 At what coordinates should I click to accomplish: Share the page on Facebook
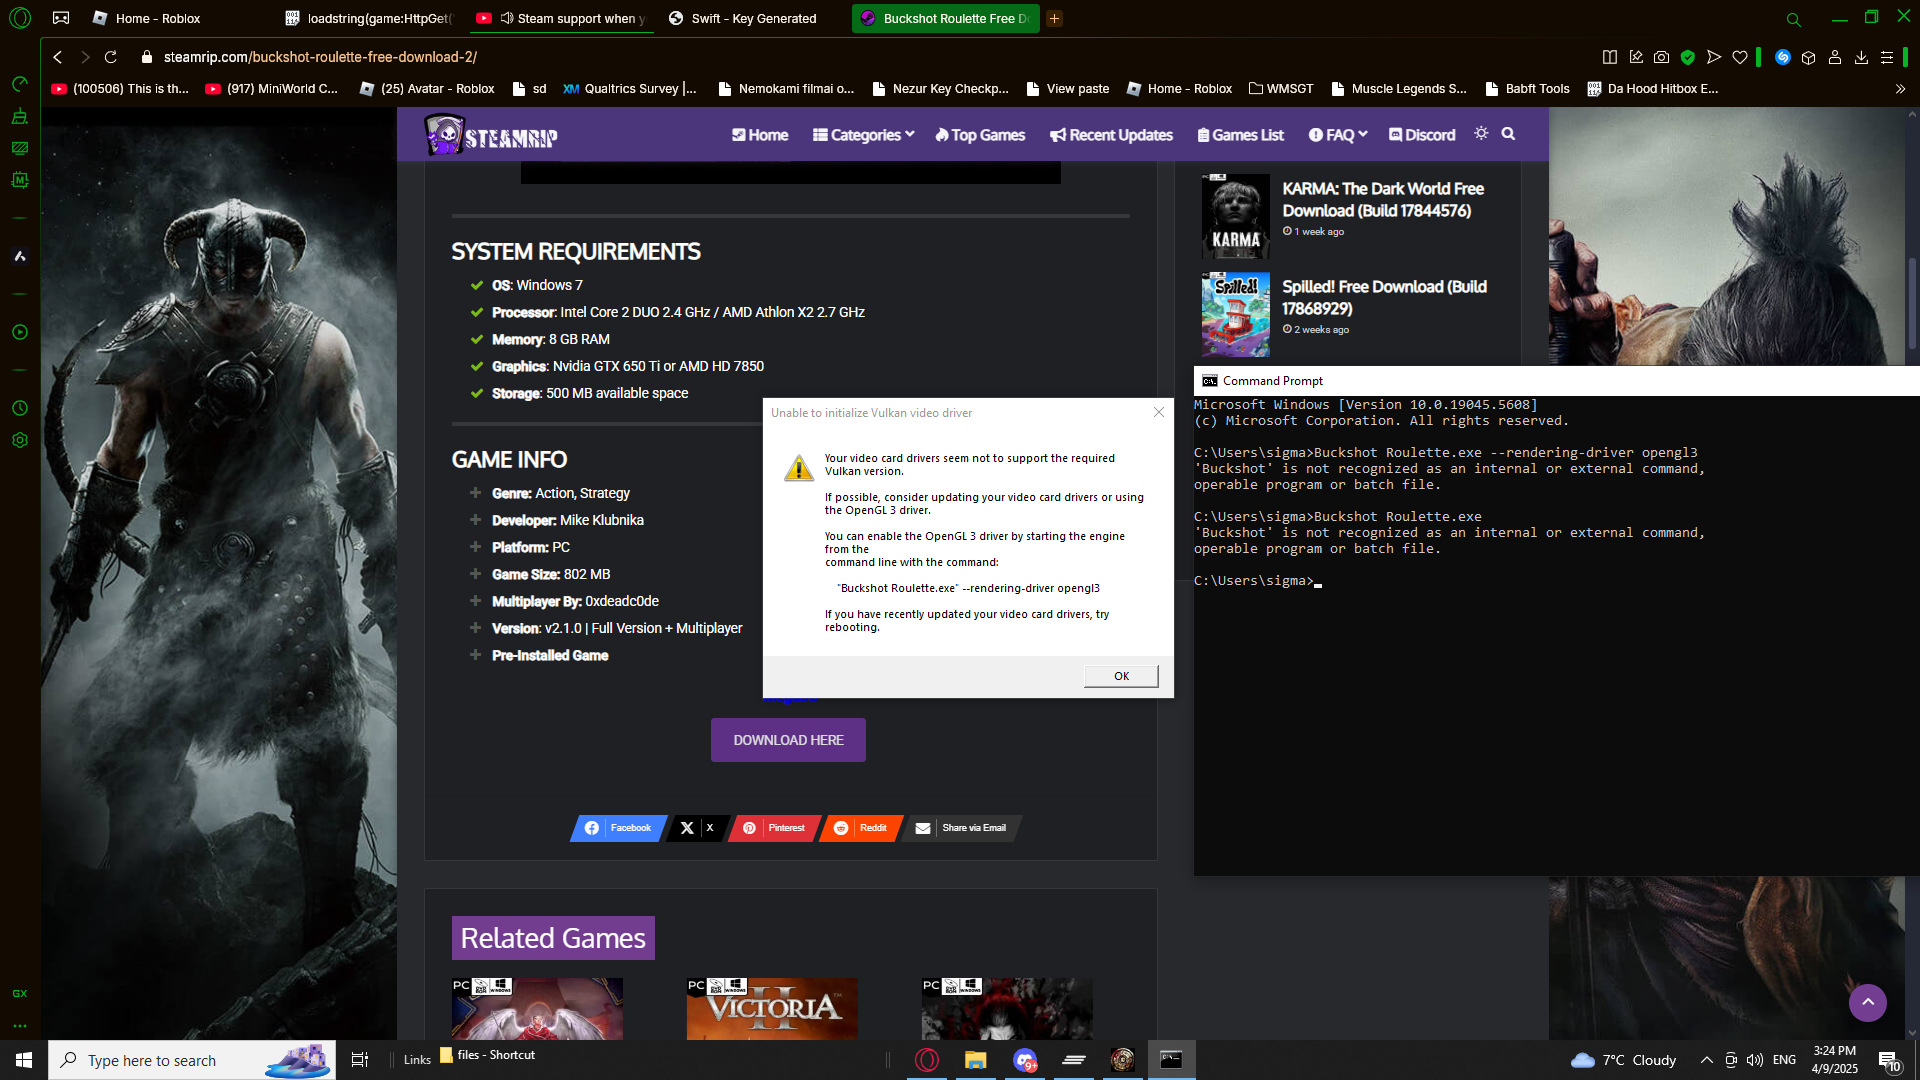618,828
